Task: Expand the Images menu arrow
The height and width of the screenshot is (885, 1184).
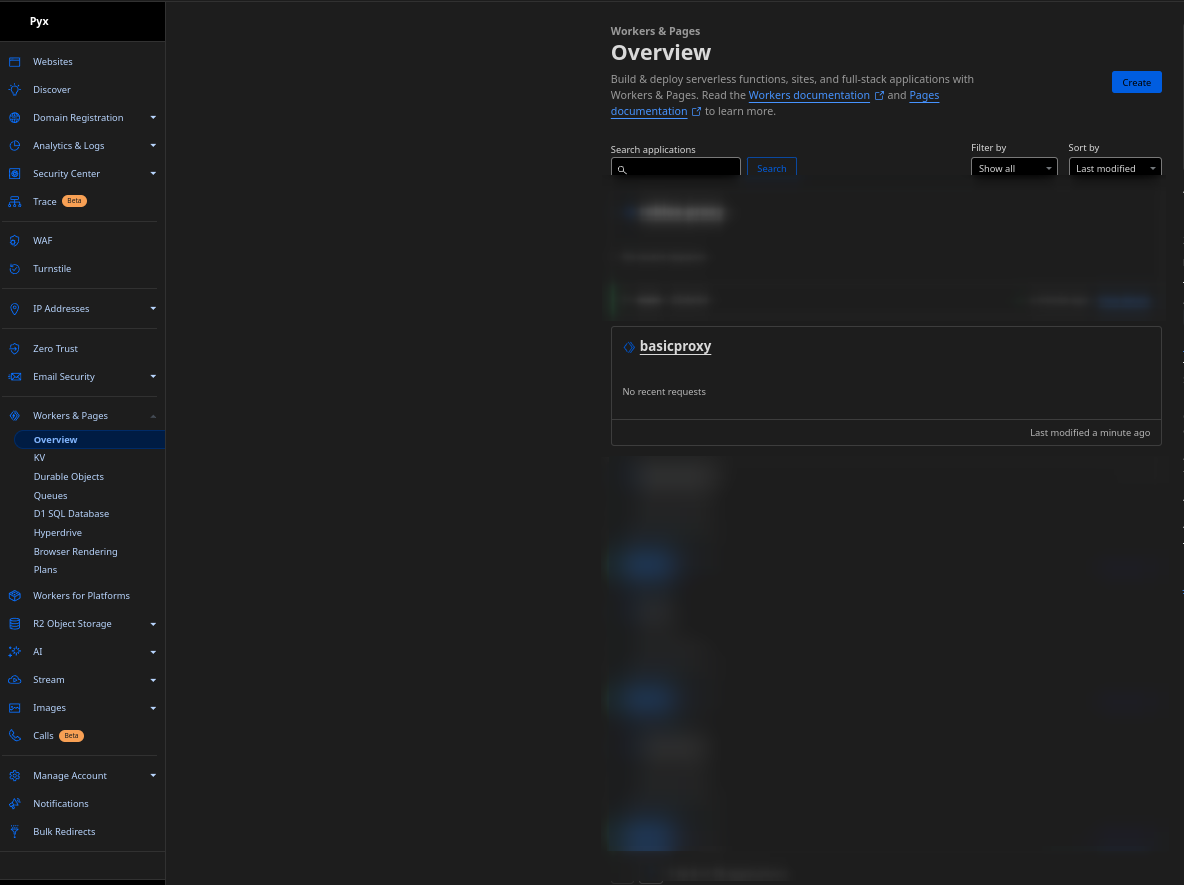Action: (x=153, y=708)
